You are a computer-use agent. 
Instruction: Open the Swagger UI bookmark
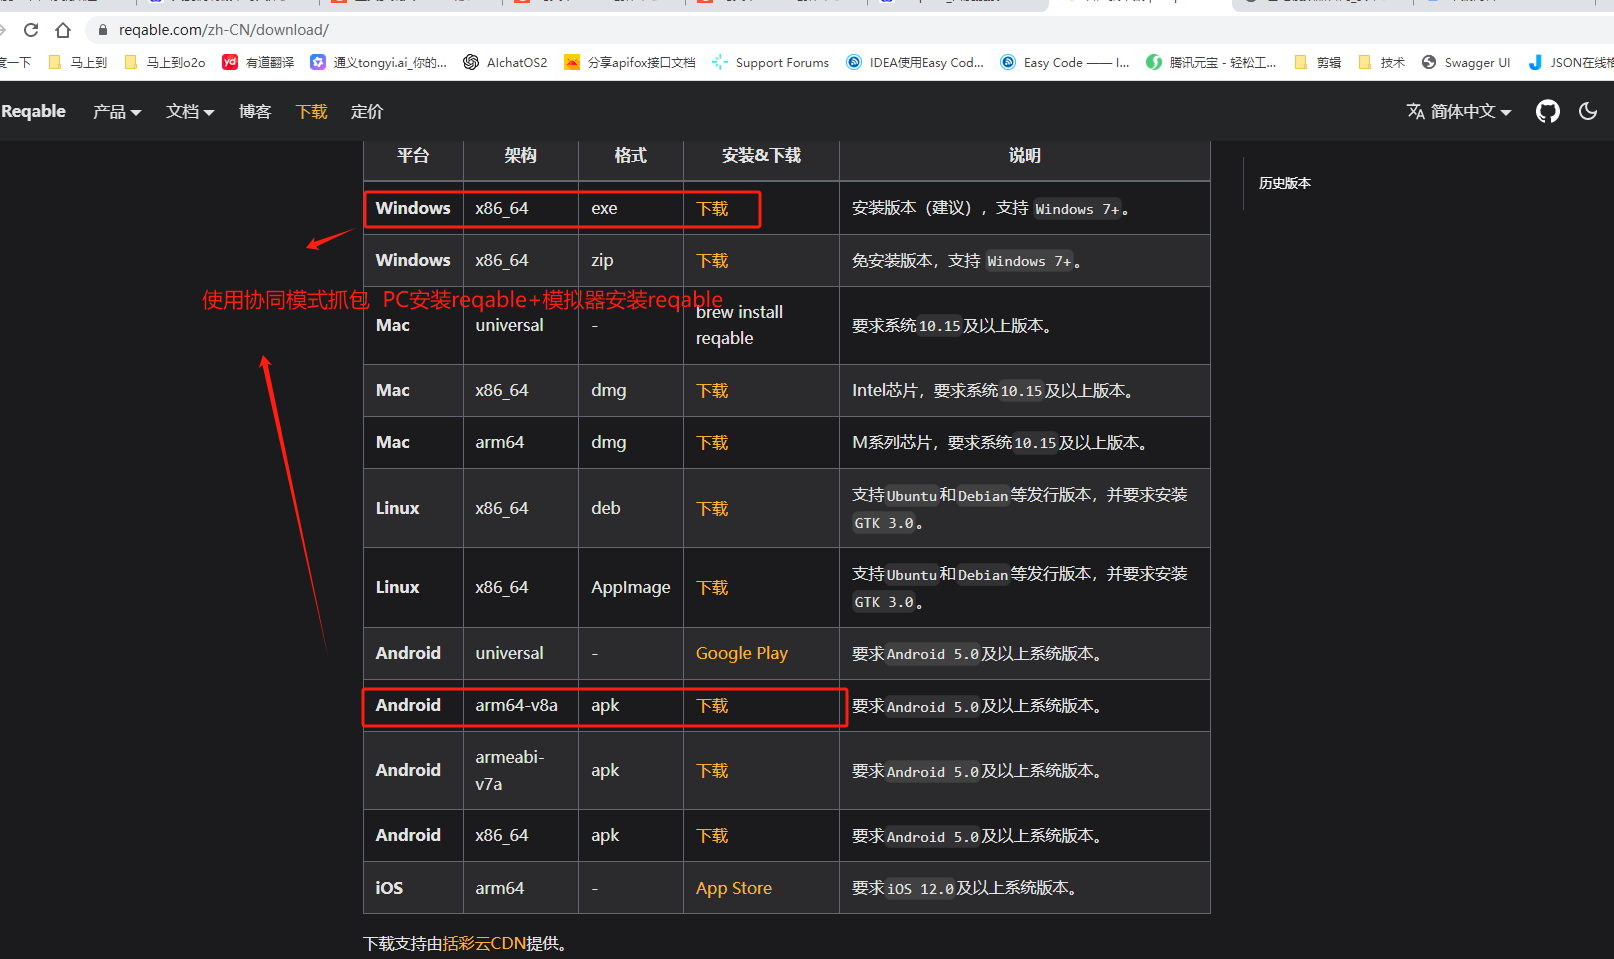pyautogui.click(x=1466, y=62)
